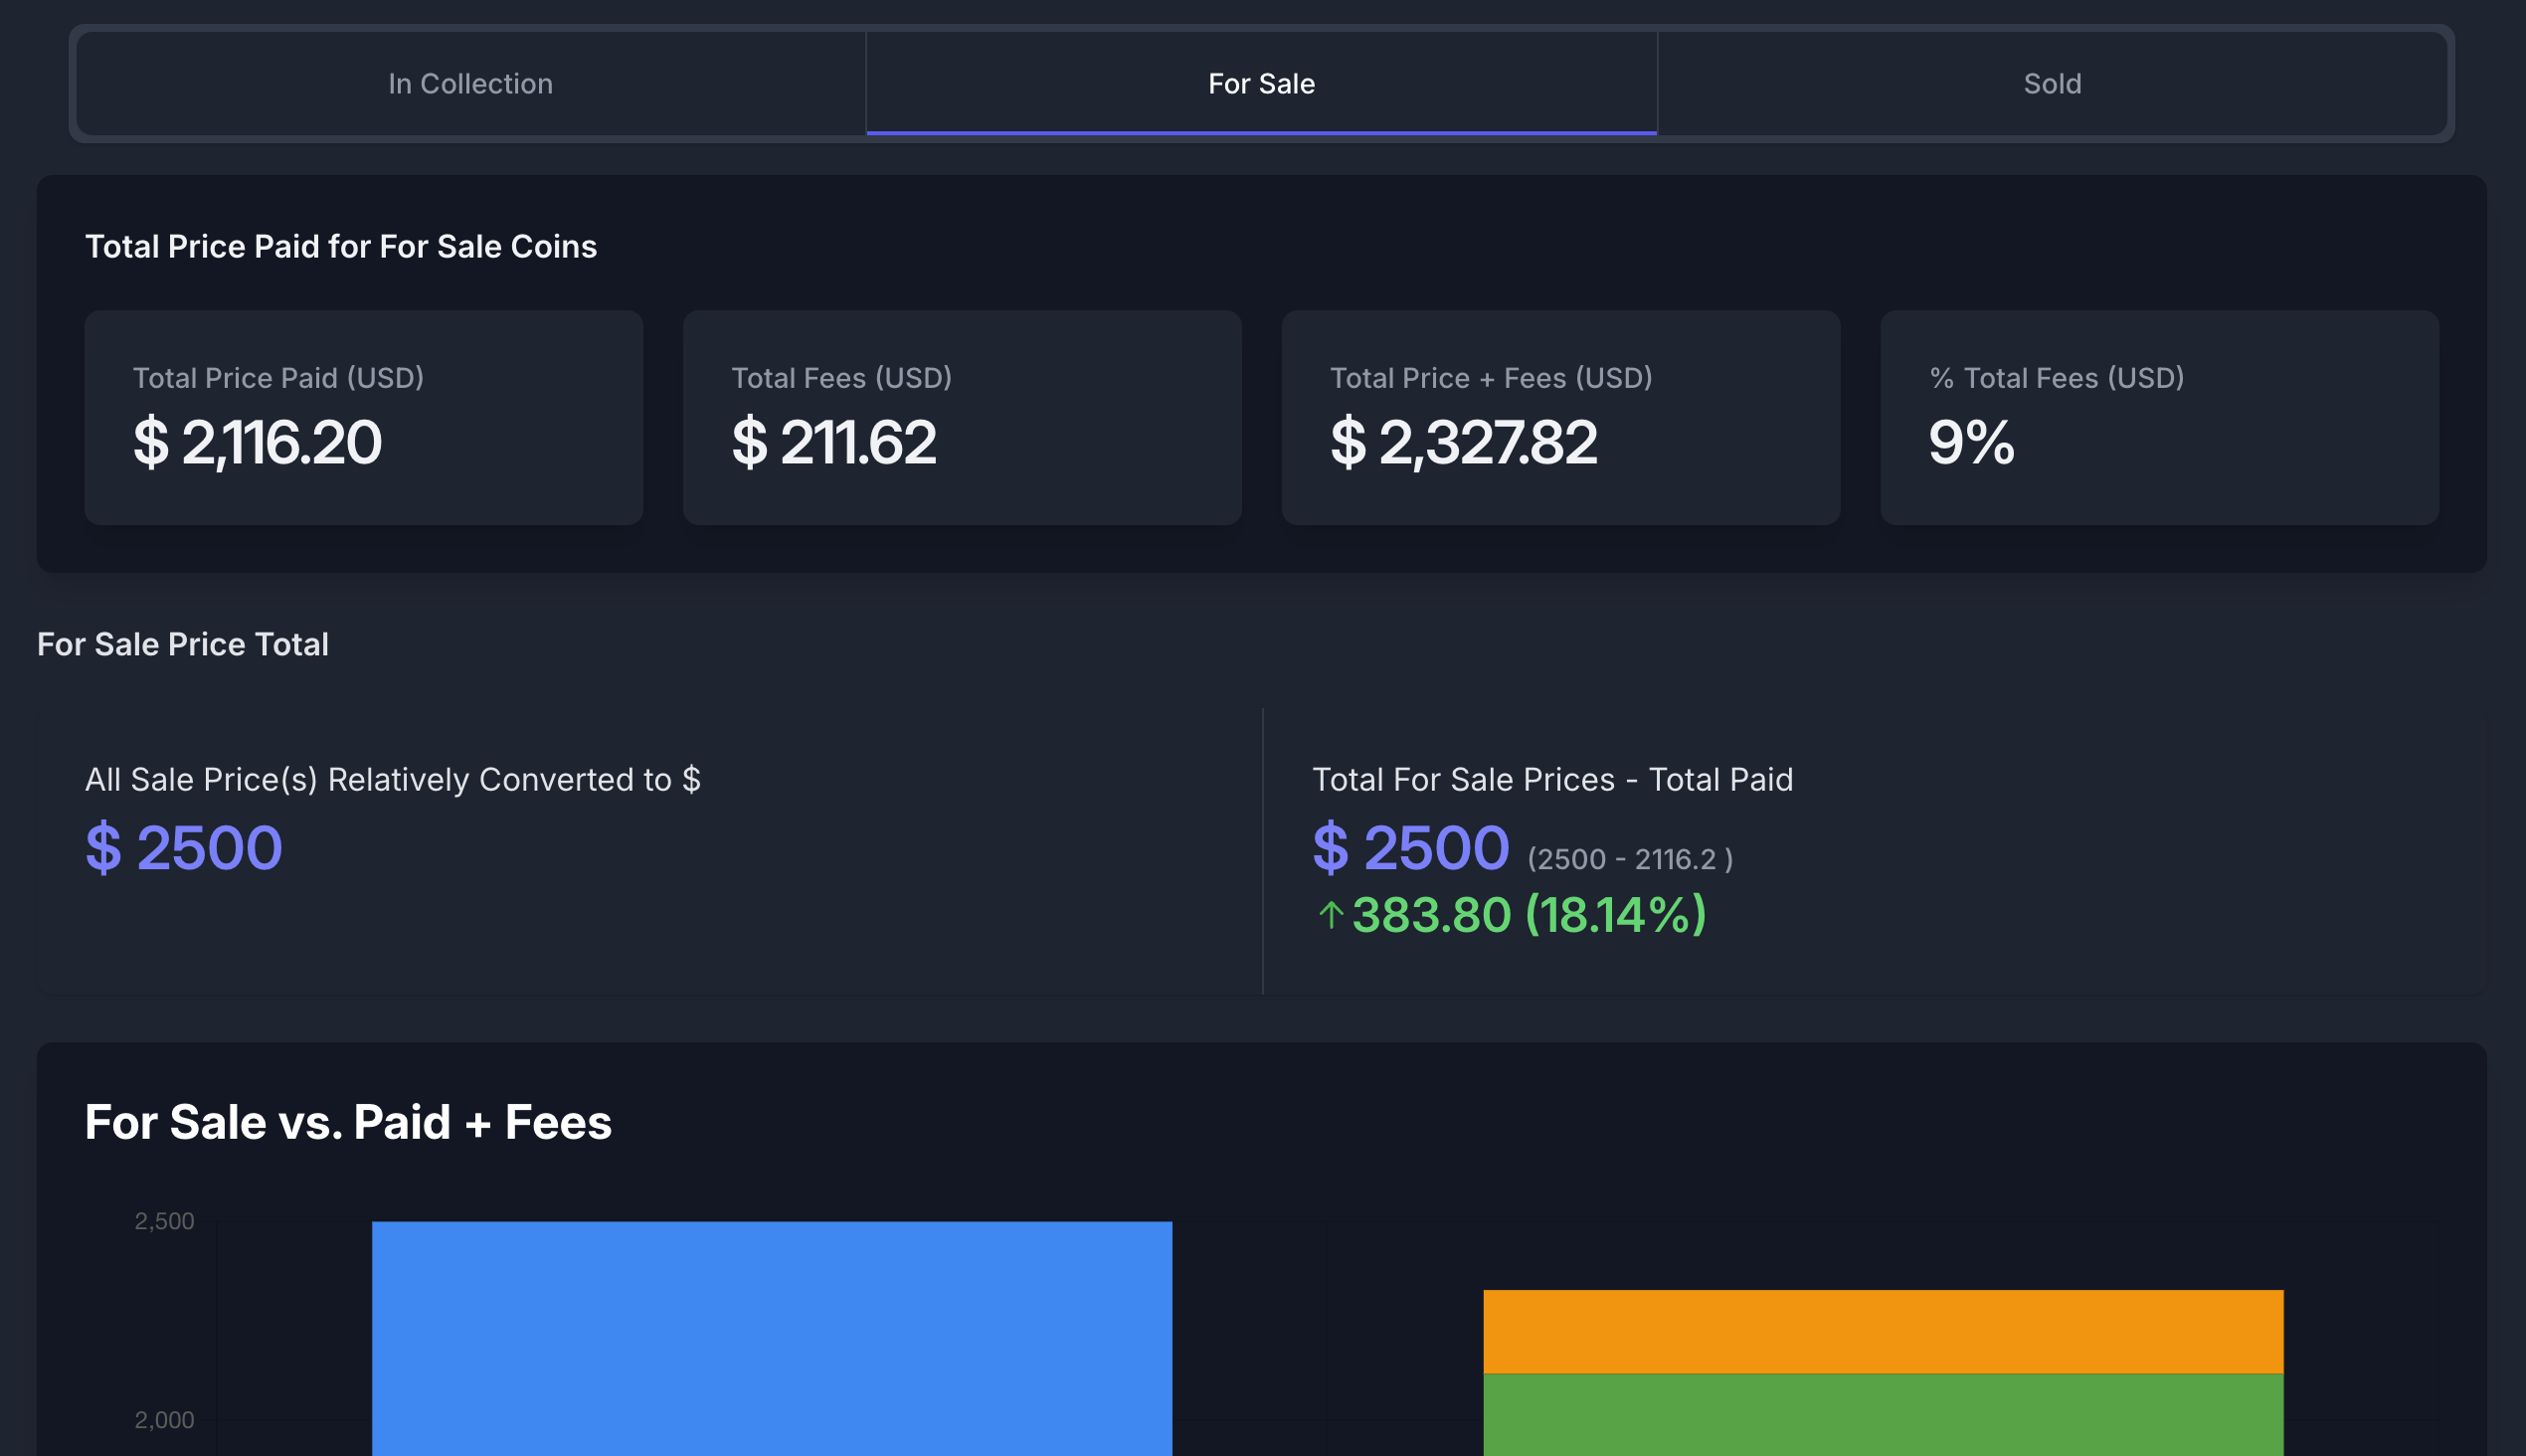This screenshot has width=2526, height=1456.
Task: Select the For Sale tab
Action: [x=1261, y=83]
